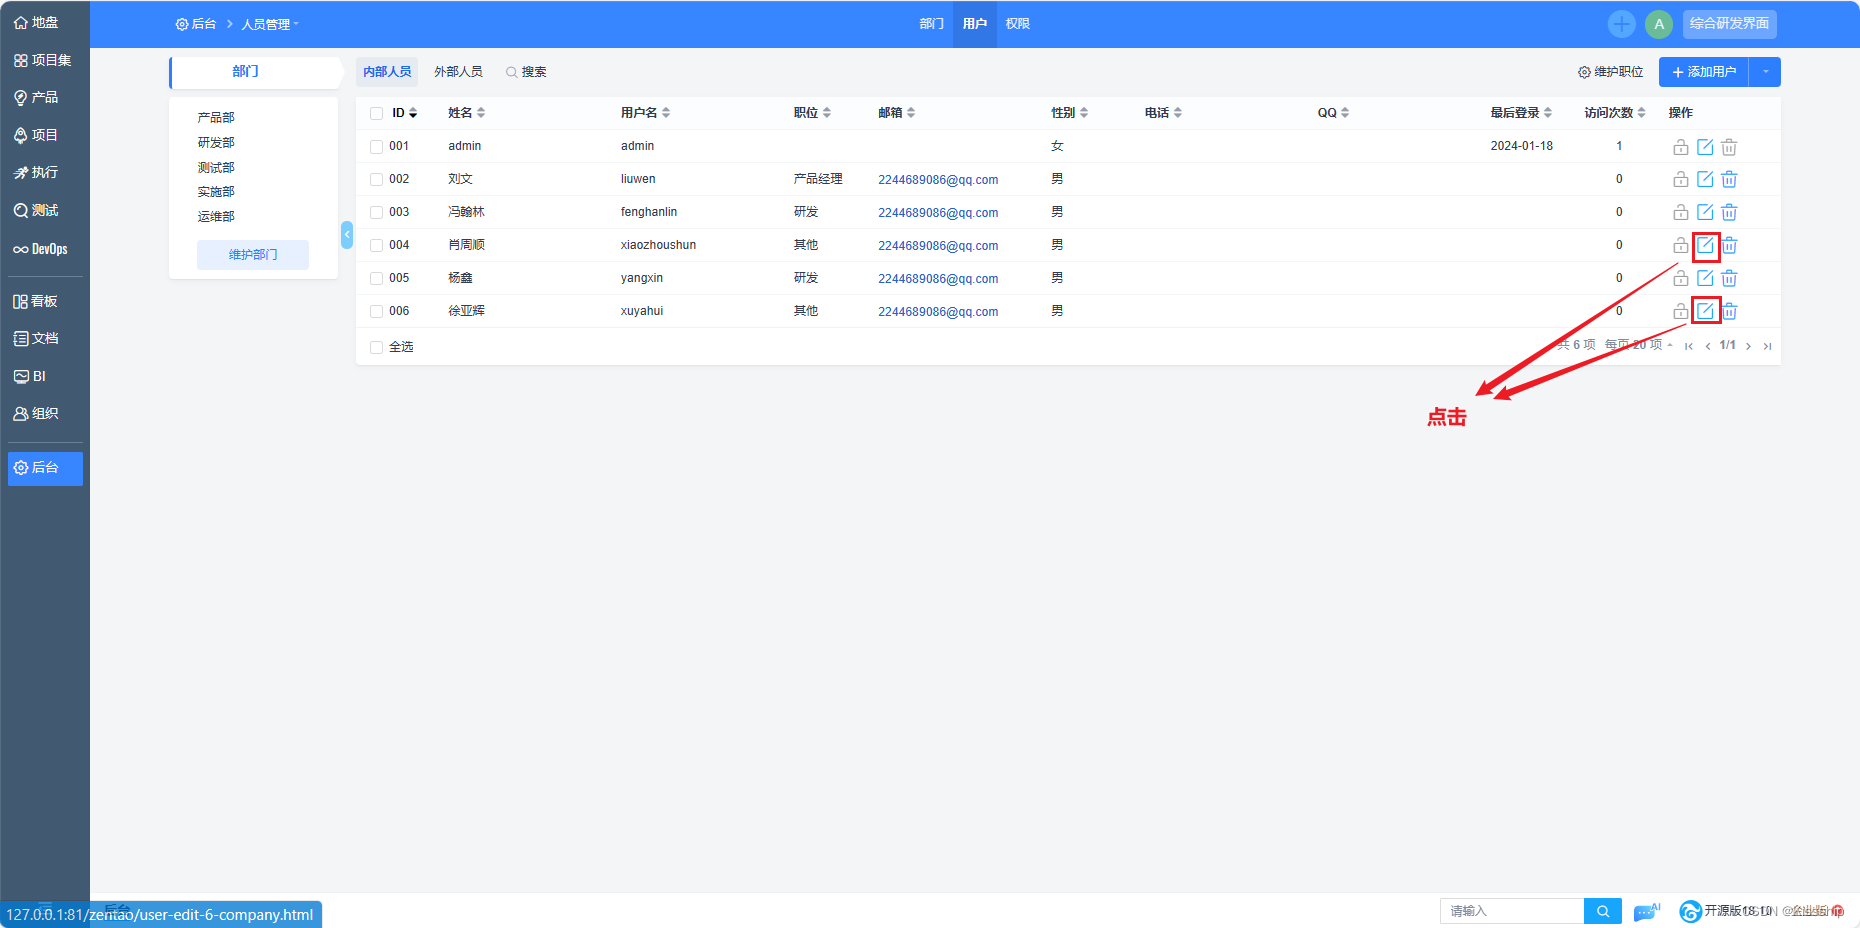Viewport: 1860px width, 928px height.
Task: Switch to 部门 top tab
Action: [932, 24]
